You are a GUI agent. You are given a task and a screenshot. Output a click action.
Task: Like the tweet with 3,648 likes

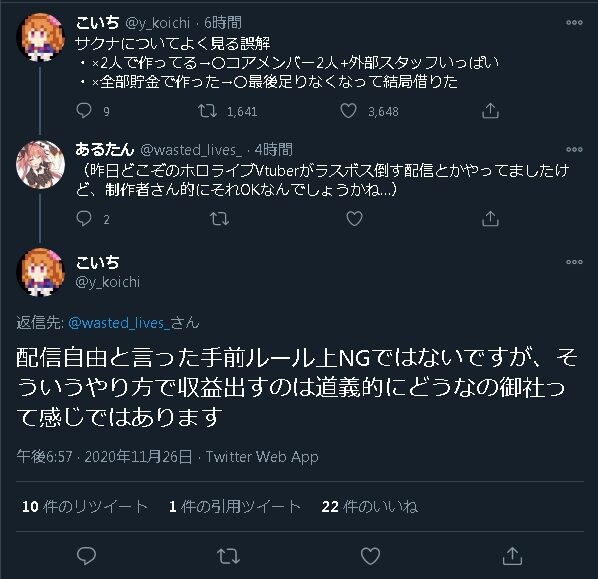point(348,111)
